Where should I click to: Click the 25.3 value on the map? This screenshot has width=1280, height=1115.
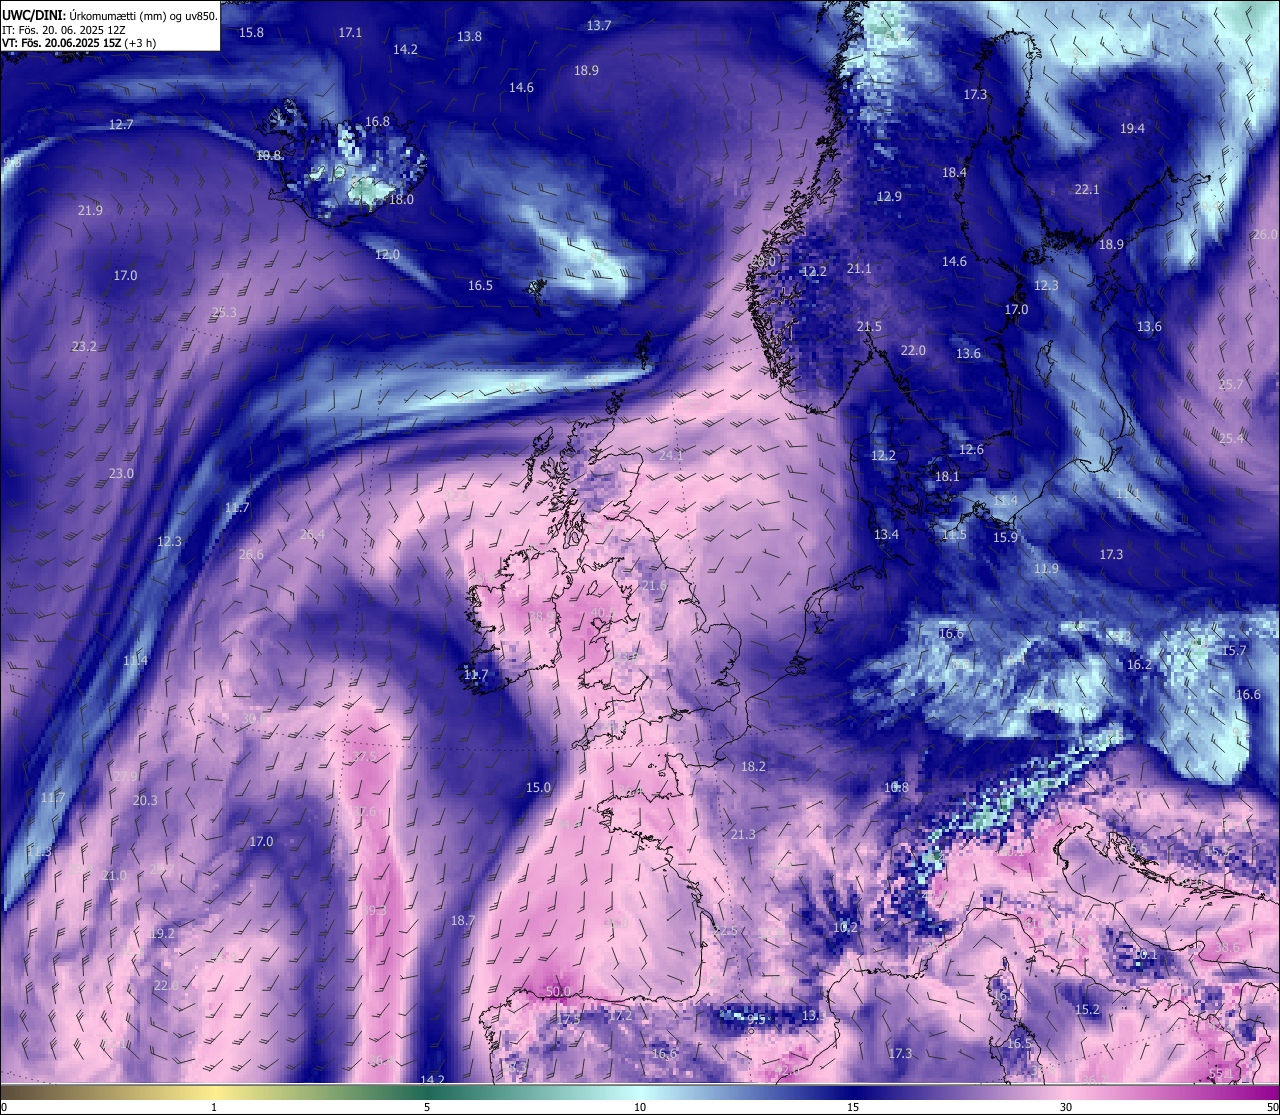click(x=225, y=312)
